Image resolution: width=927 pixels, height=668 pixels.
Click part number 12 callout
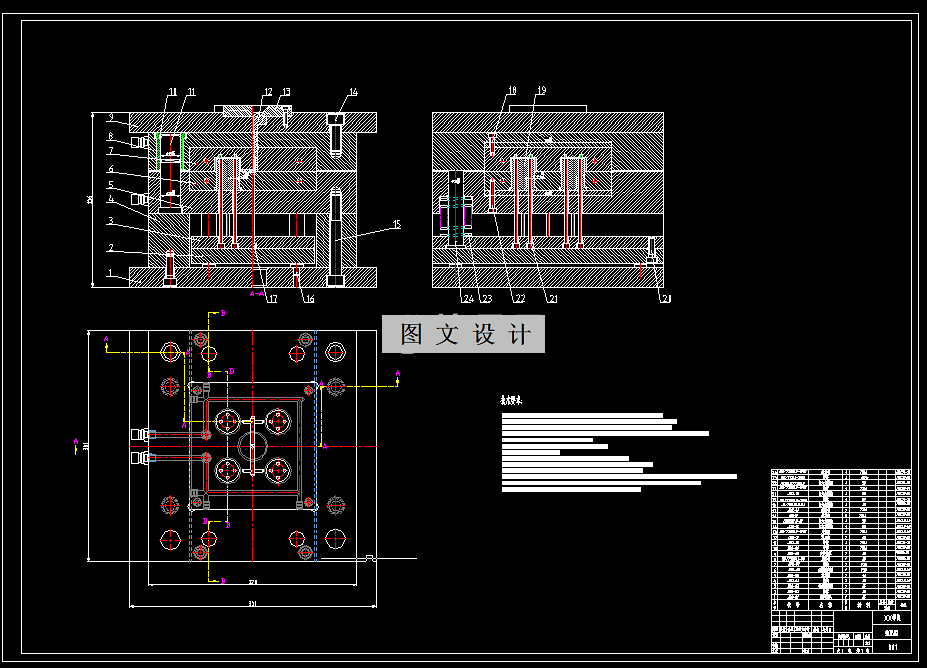(268, 92)
